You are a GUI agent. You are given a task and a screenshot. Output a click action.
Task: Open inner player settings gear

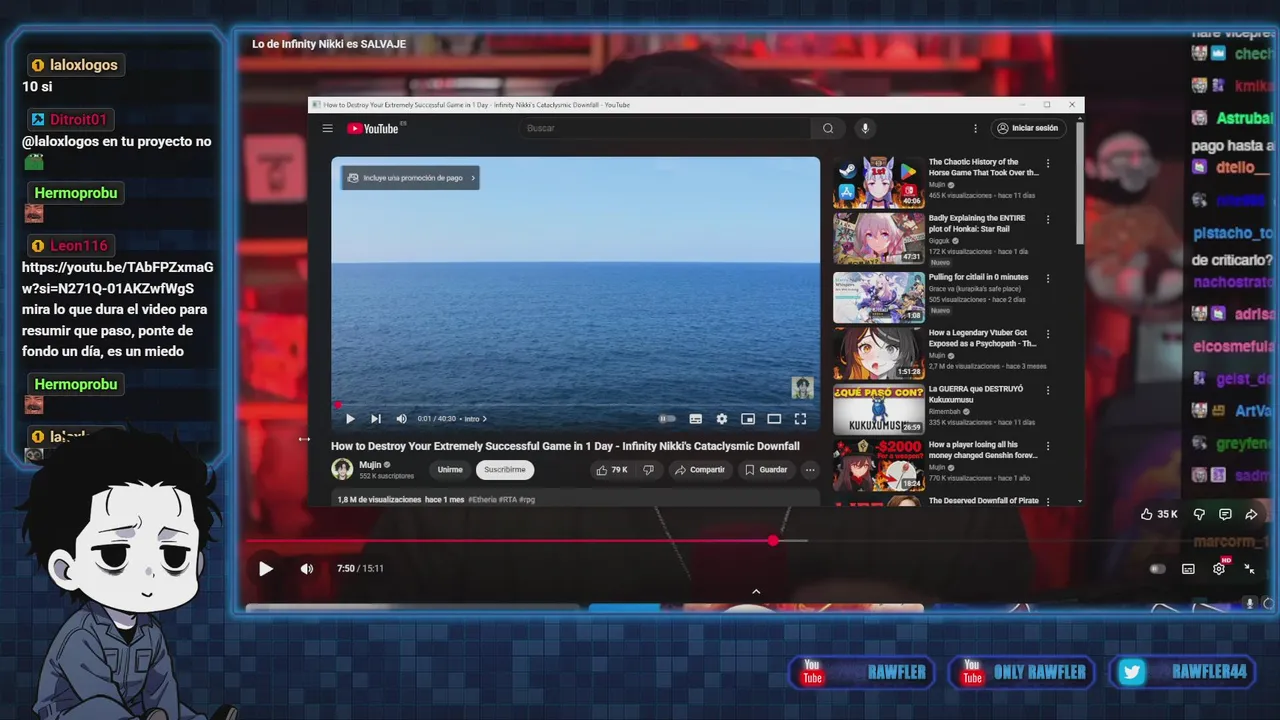click(x=722, y=419)
